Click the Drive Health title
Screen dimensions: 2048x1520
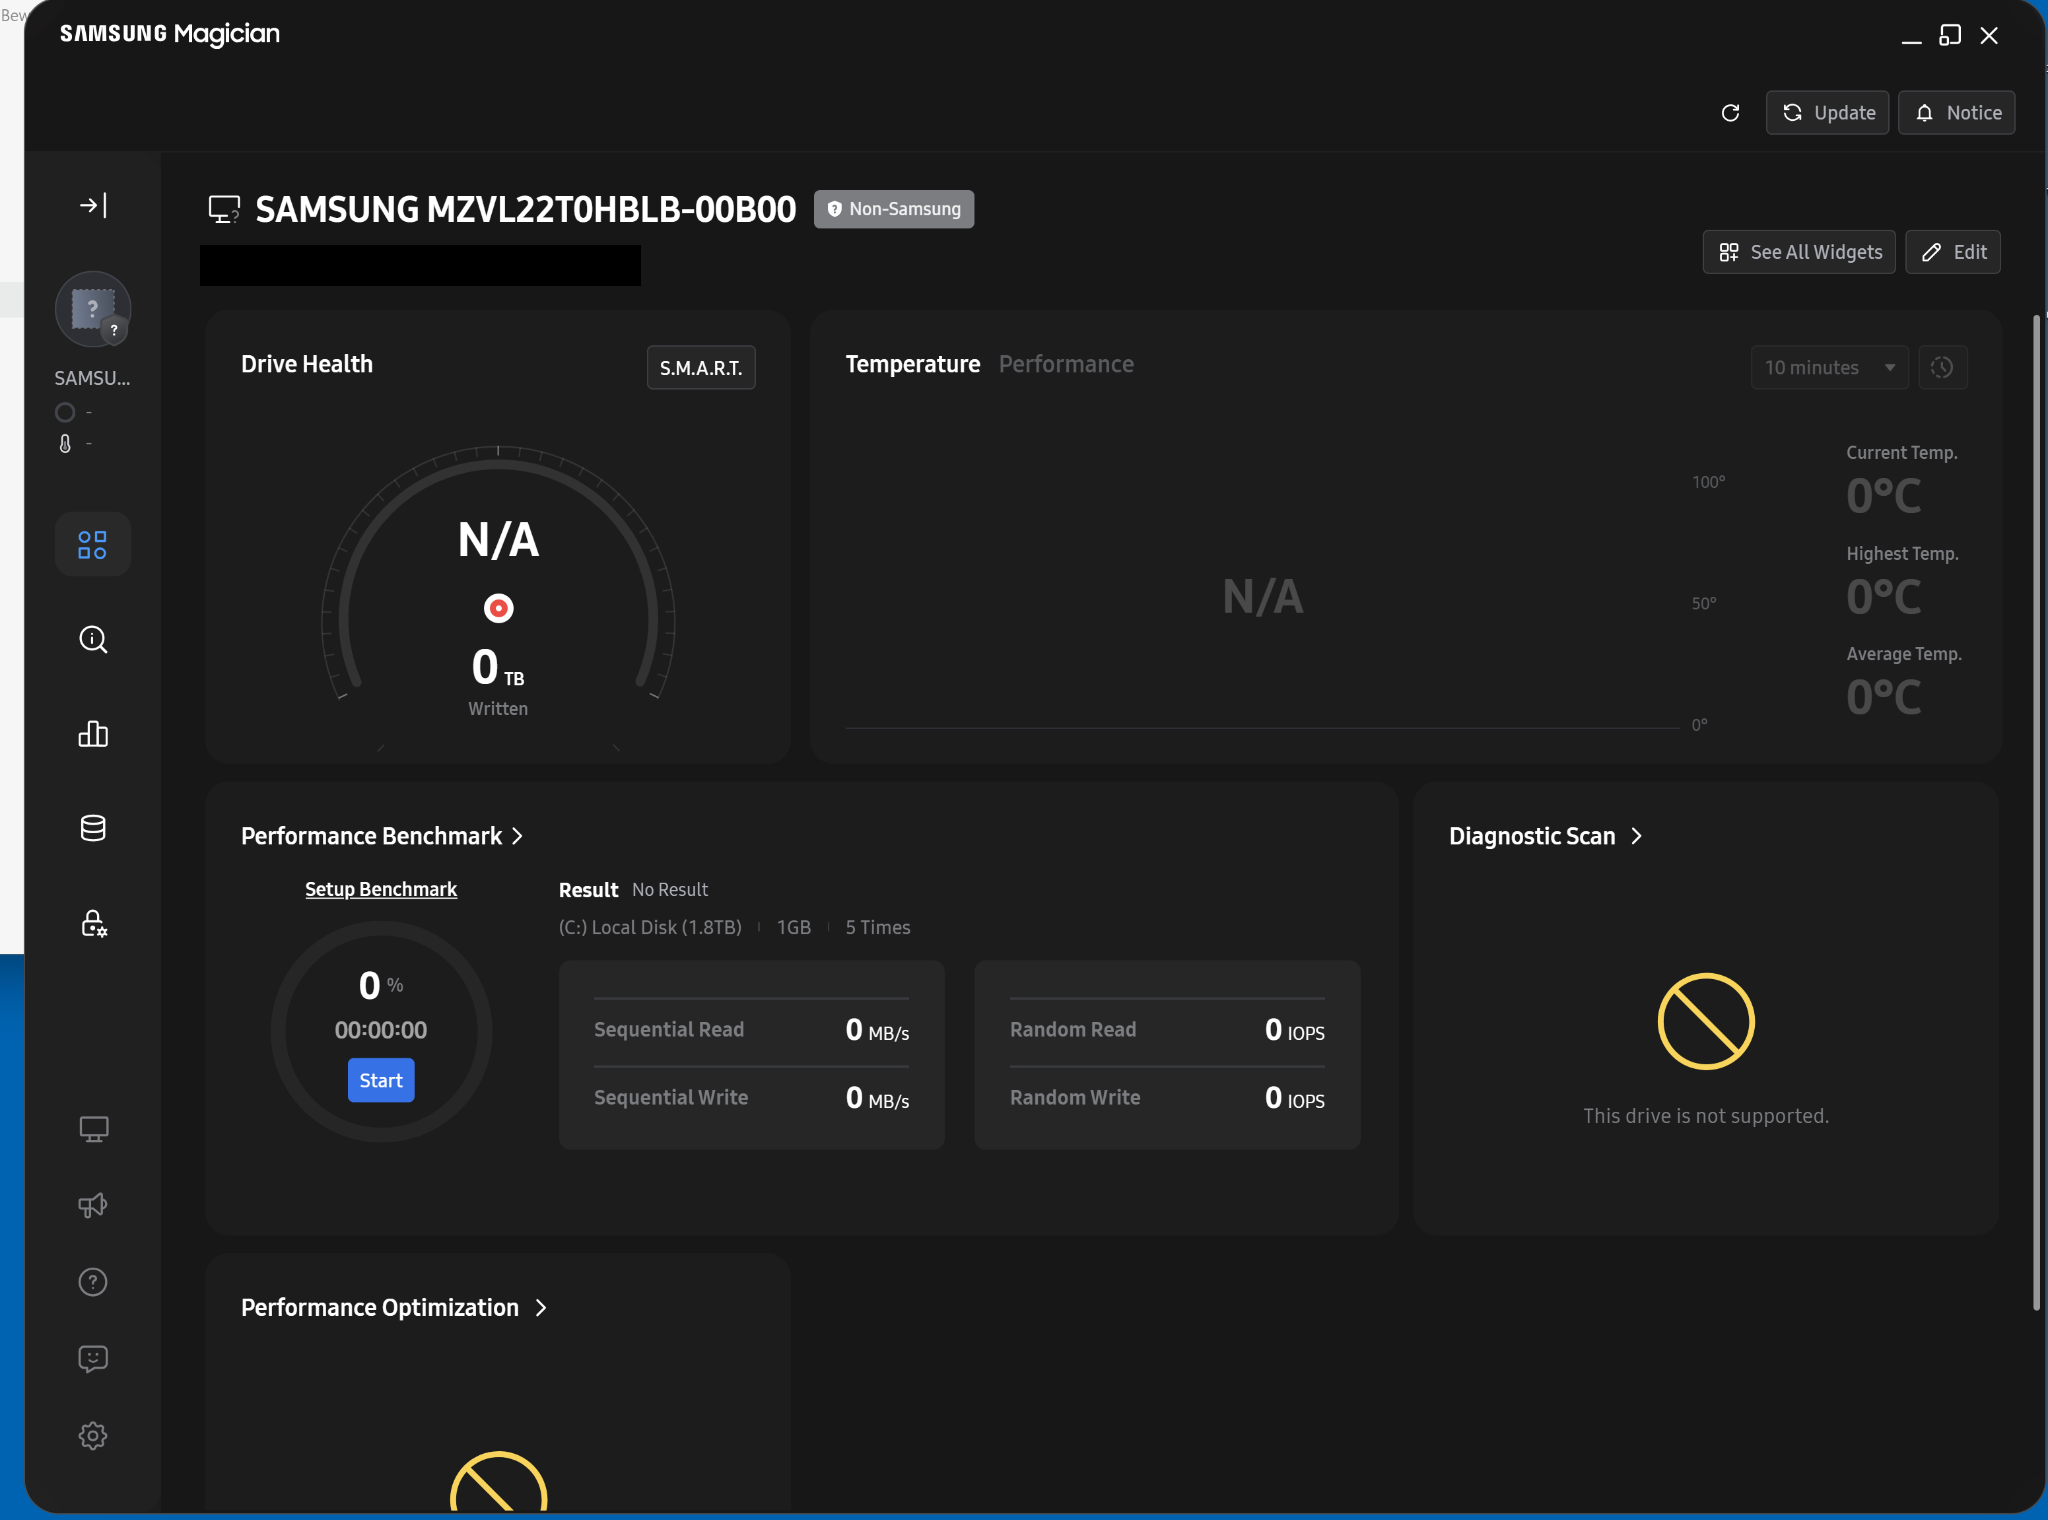click(x=307, y=364)
